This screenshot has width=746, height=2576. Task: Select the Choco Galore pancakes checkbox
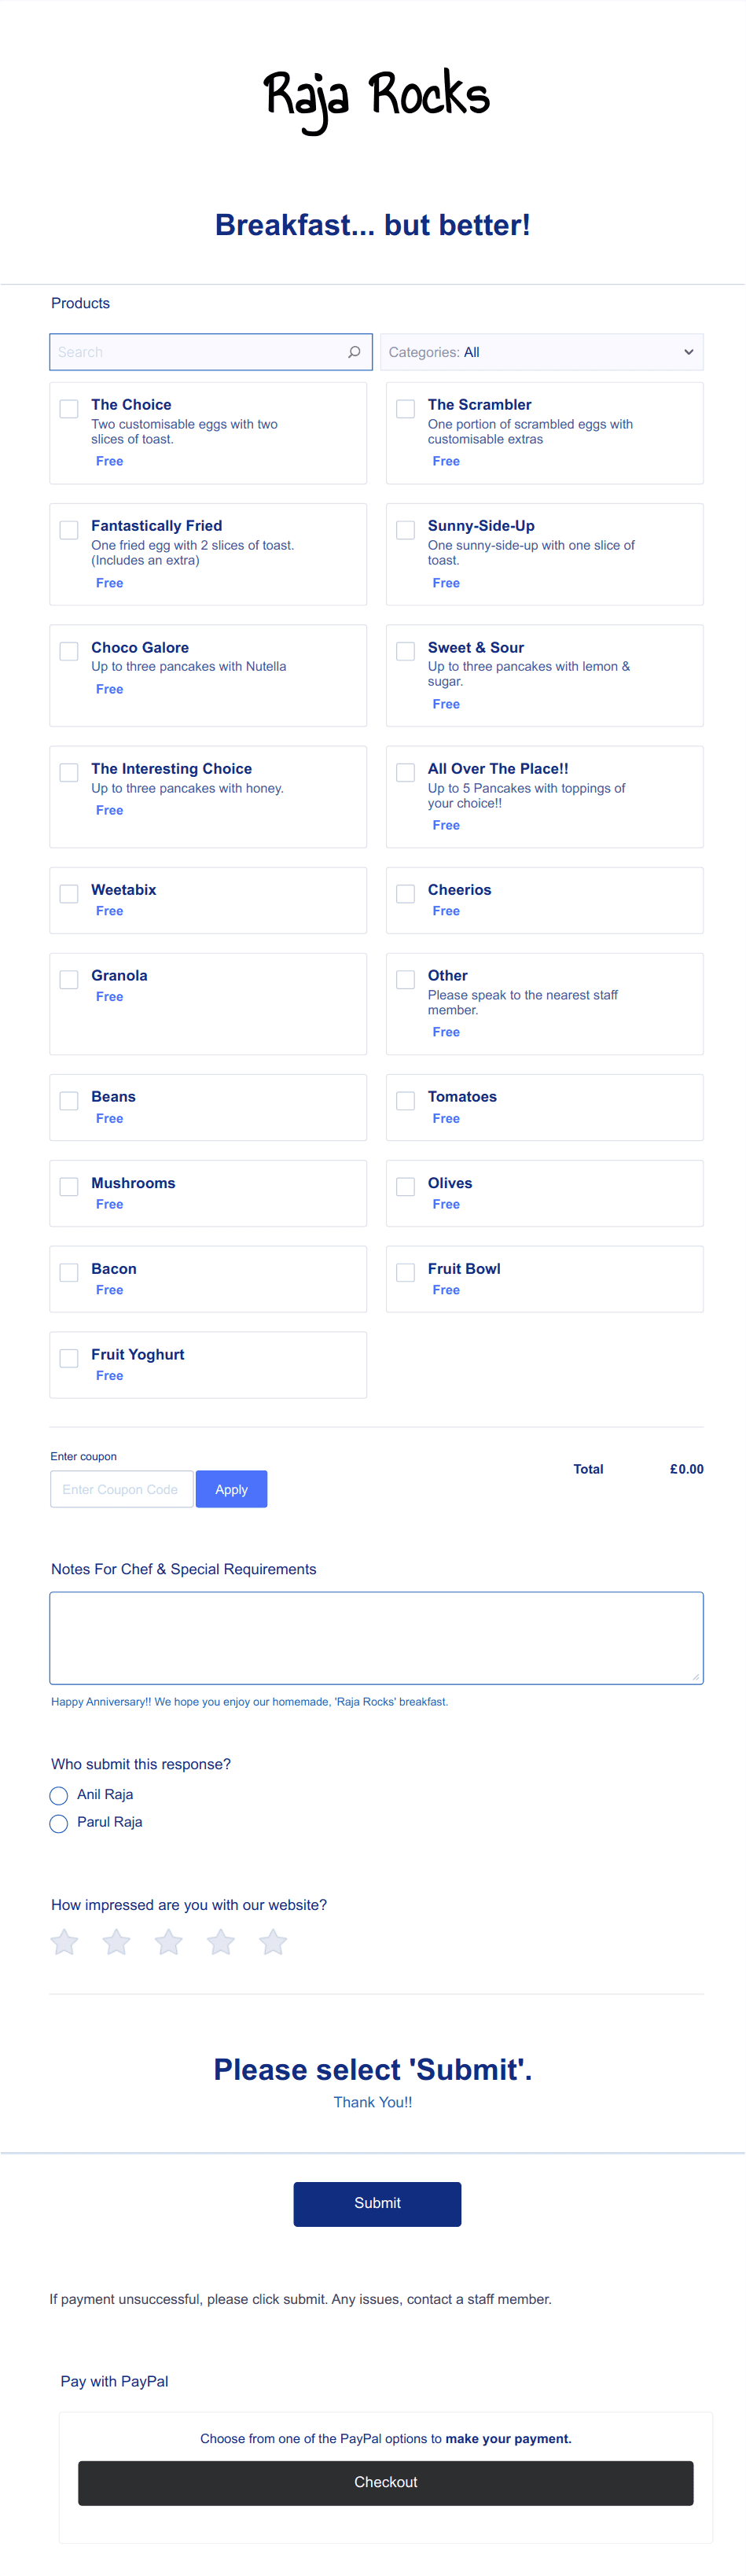[x=68, y=650]
